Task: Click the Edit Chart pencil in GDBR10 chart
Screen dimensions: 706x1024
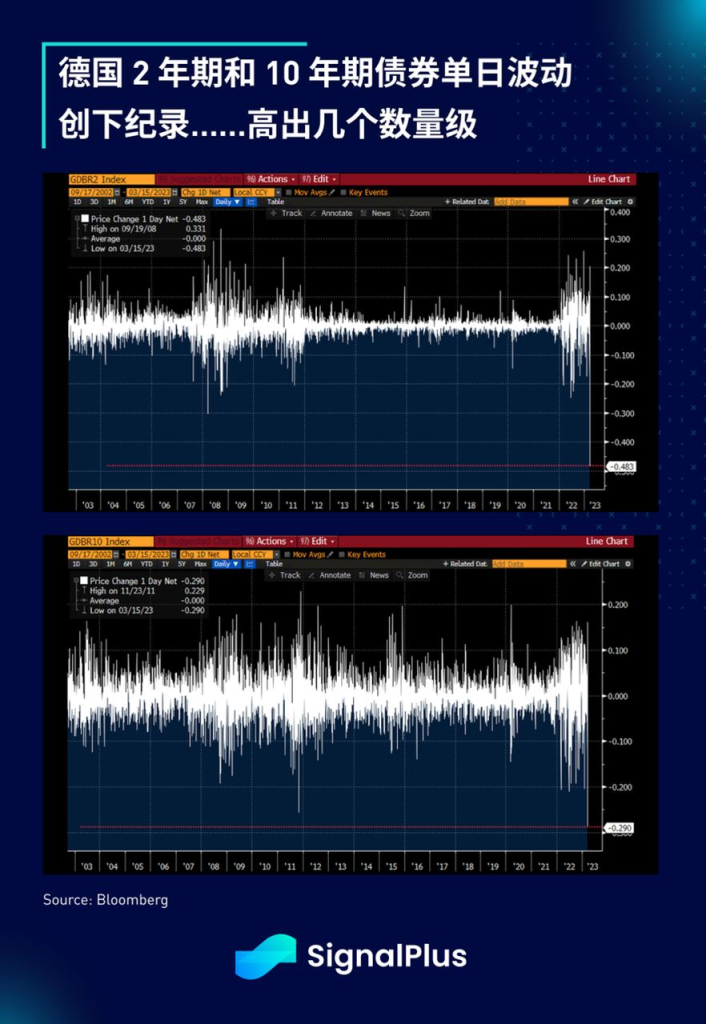Action: (601, 564)
